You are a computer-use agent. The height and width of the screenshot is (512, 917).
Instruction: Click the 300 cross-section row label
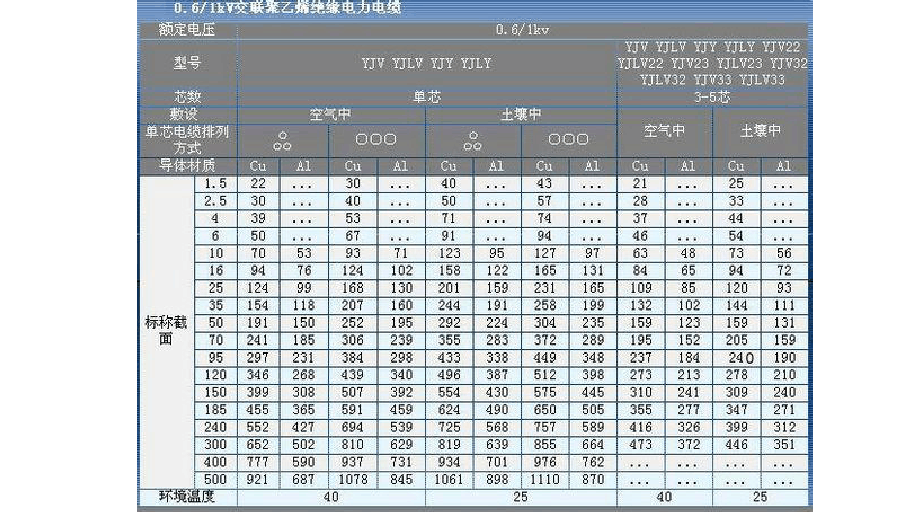215,445
